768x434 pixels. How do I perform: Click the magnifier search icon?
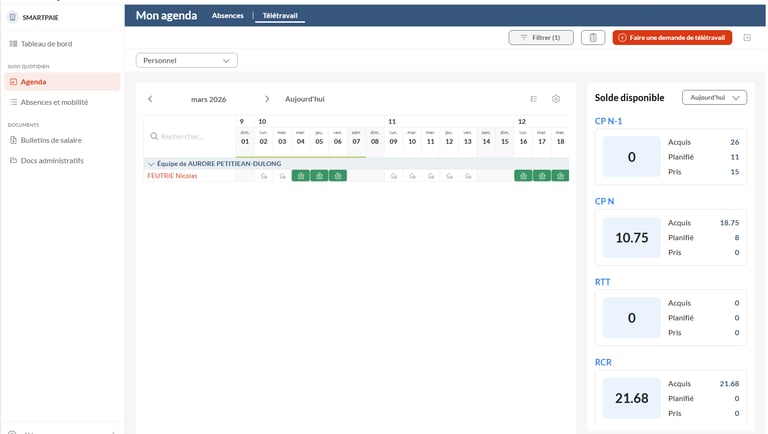click(x=154, y=136)
